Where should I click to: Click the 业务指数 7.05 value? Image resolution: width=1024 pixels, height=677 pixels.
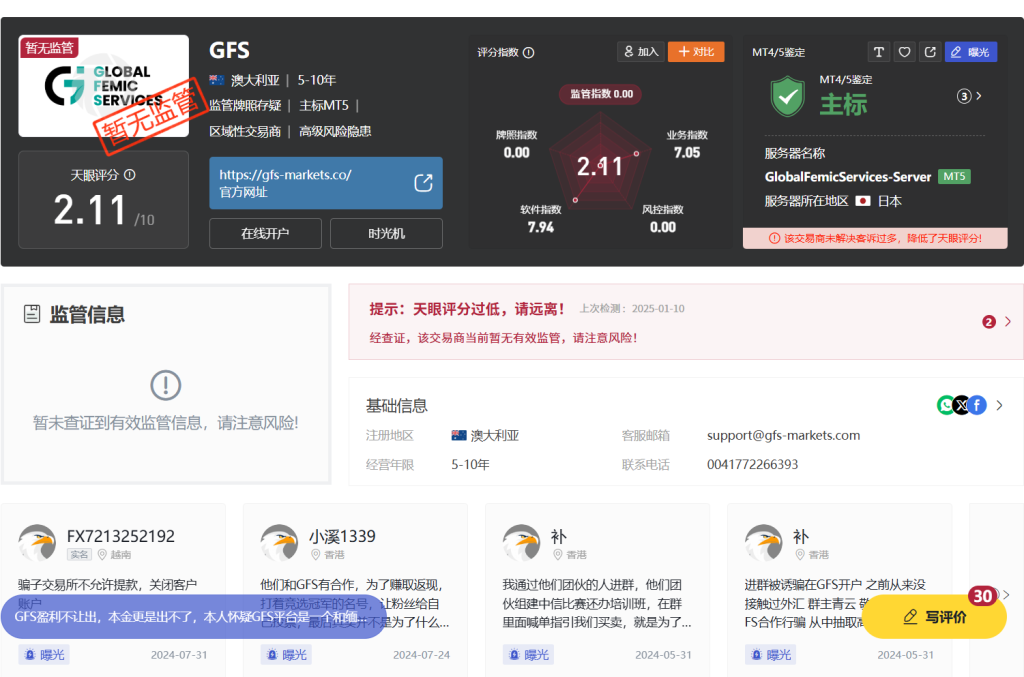point(687,153)
